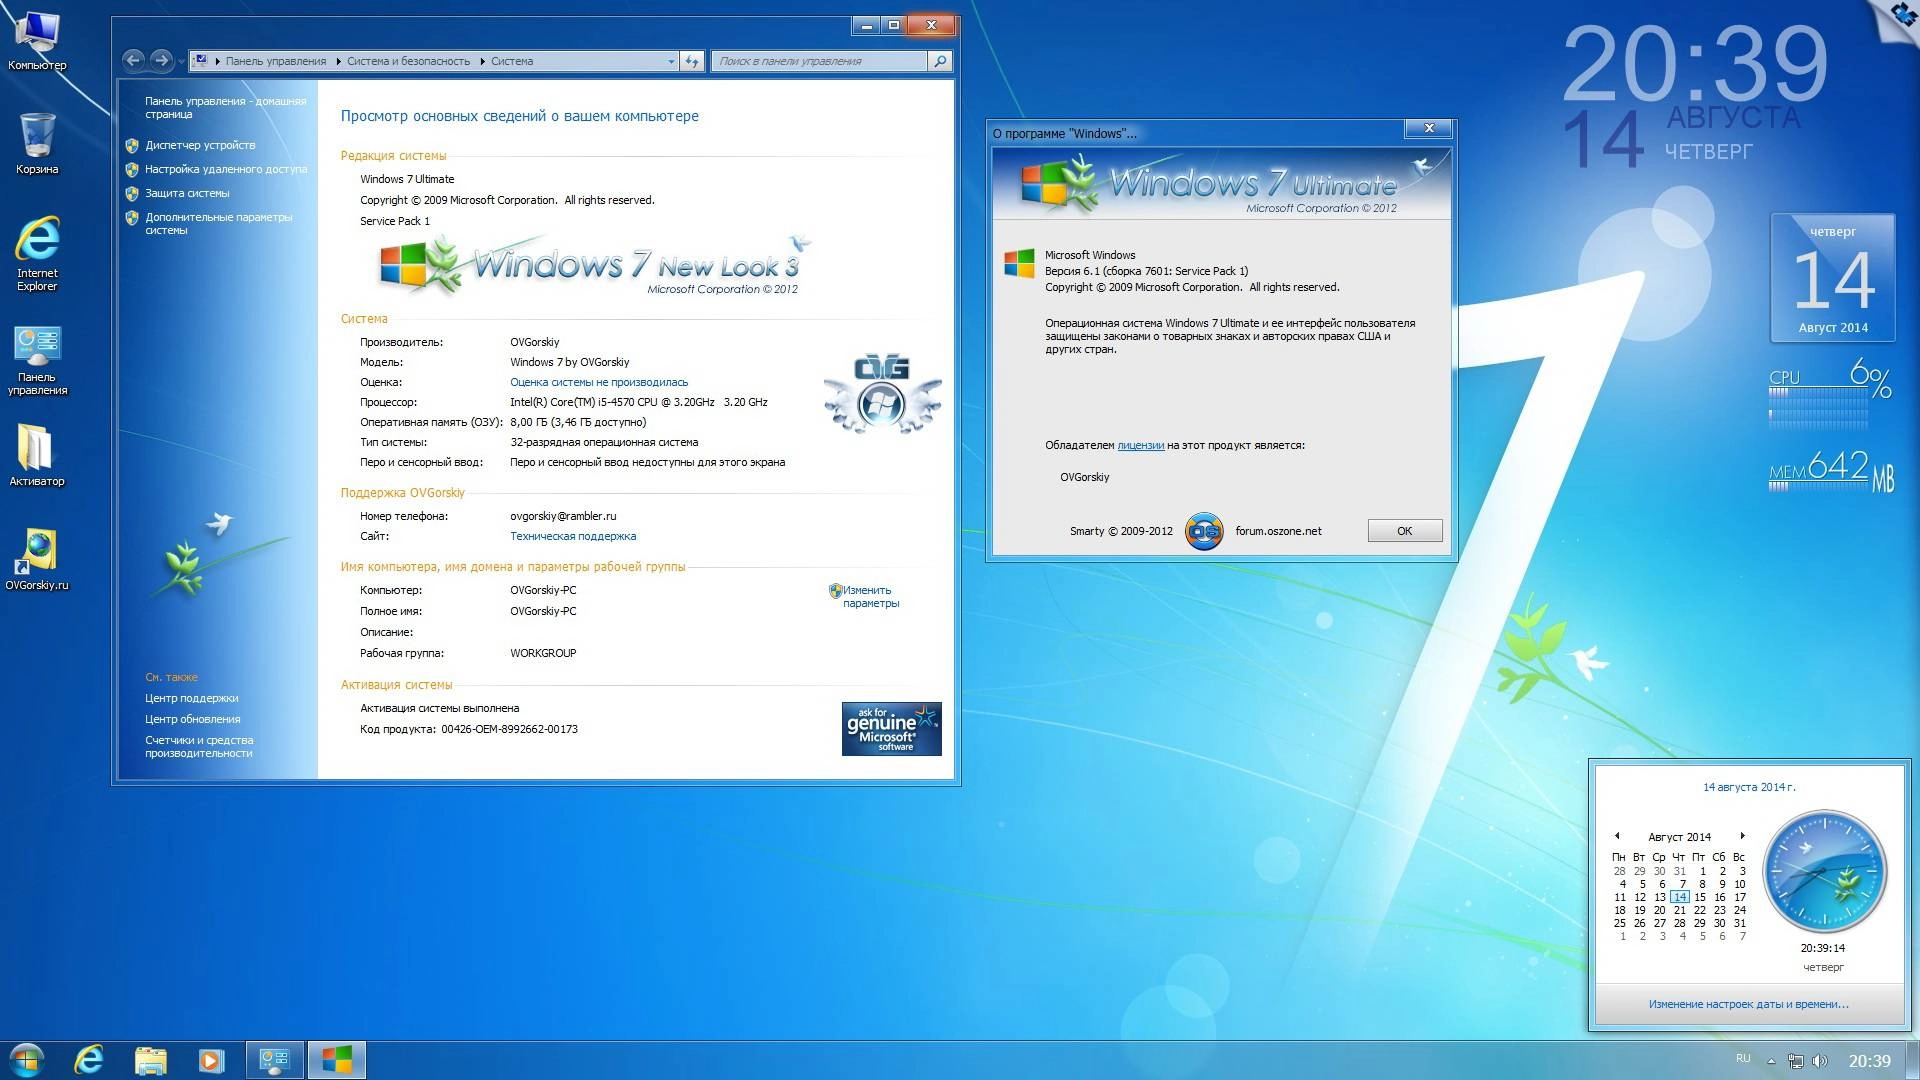Viewport: 1920px width, 1080px height.
Task: Click the Start orb on taskbar
Action: point(27,1060)
